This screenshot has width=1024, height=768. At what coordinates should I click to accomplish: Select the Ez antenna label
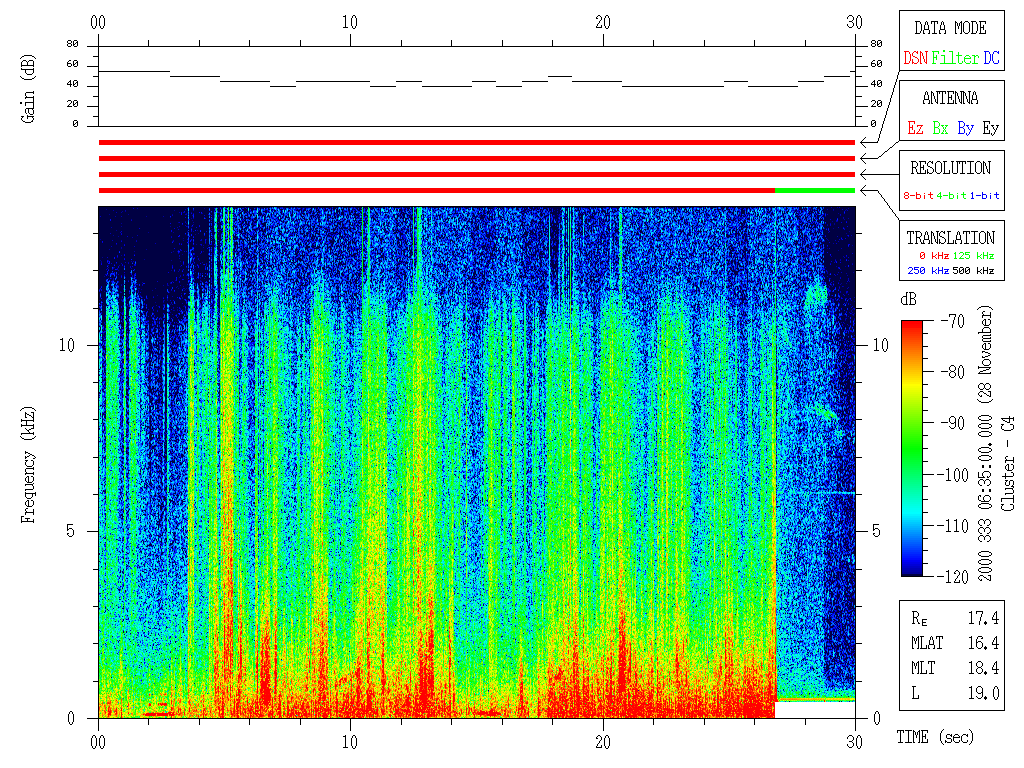915,128
